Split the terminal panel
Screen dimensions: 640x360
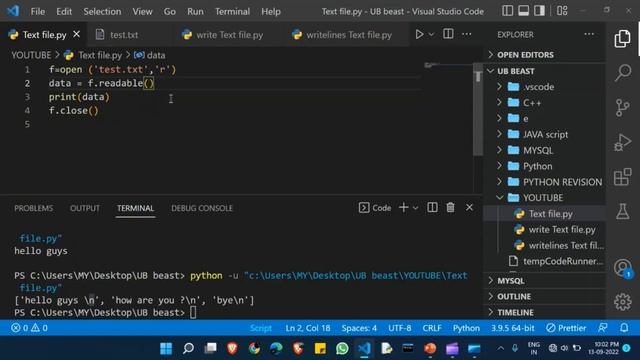(432, 208)
